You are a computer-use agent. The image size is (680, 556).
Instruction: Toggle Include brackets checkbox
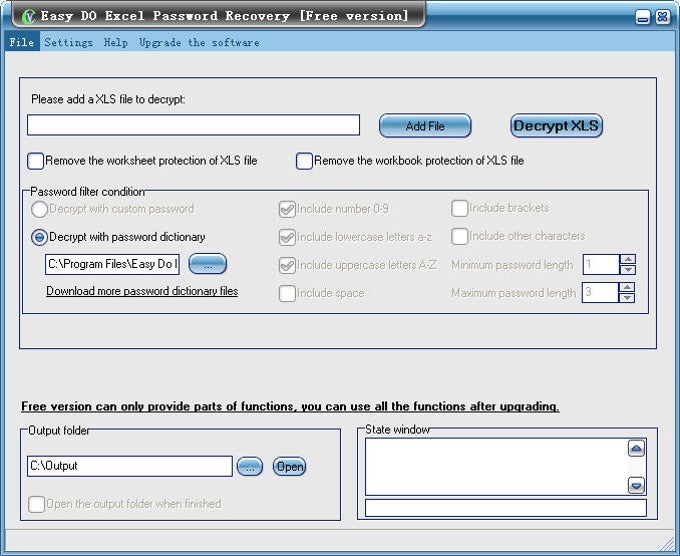point(459,208)
